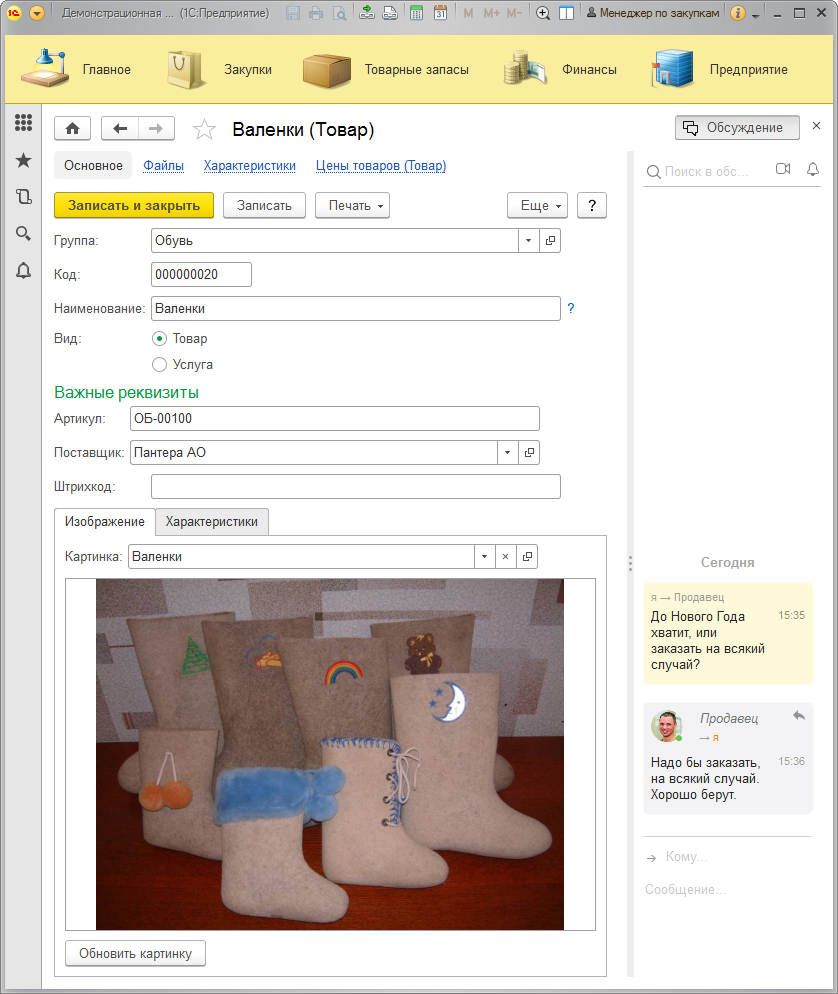Screen dimensions: 838x994
Task: Click the Записать и закрыть button
Action: [134, 205]
